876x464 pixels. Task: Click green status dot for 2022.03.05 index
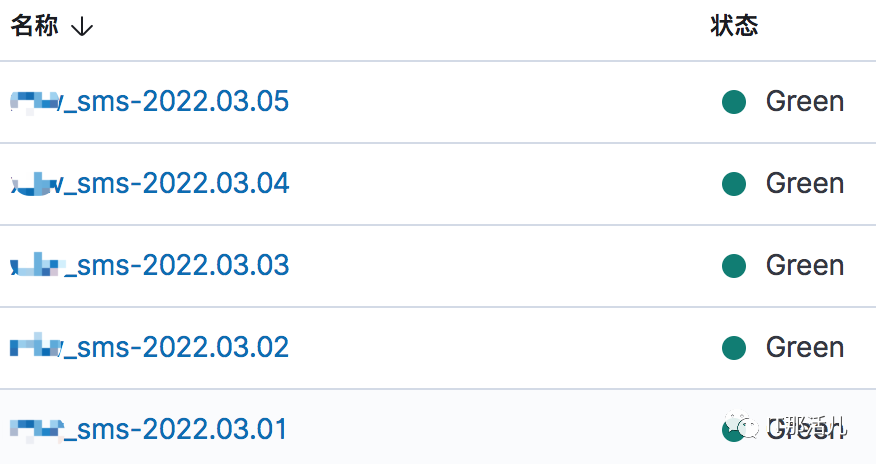coord(734,102)
